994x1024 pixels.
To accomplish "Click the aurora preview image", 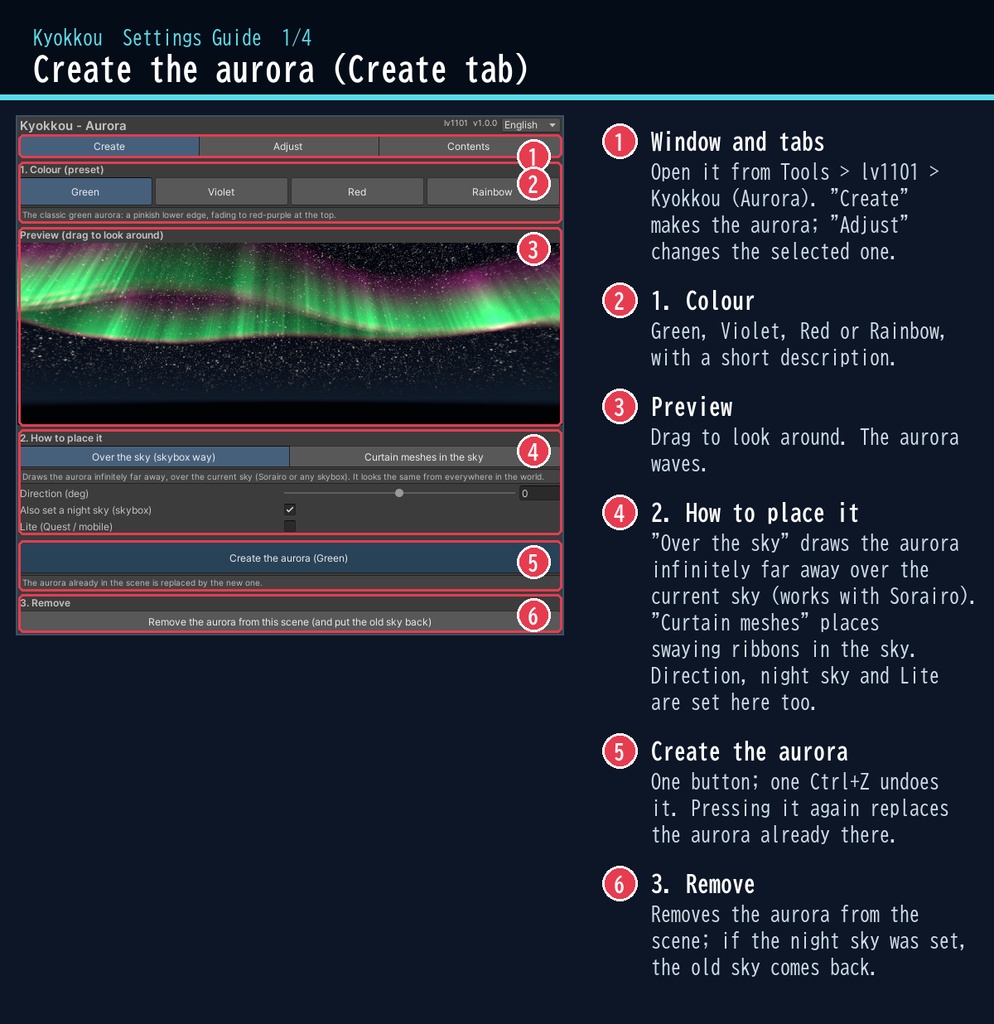I will [x=290, y=333].
